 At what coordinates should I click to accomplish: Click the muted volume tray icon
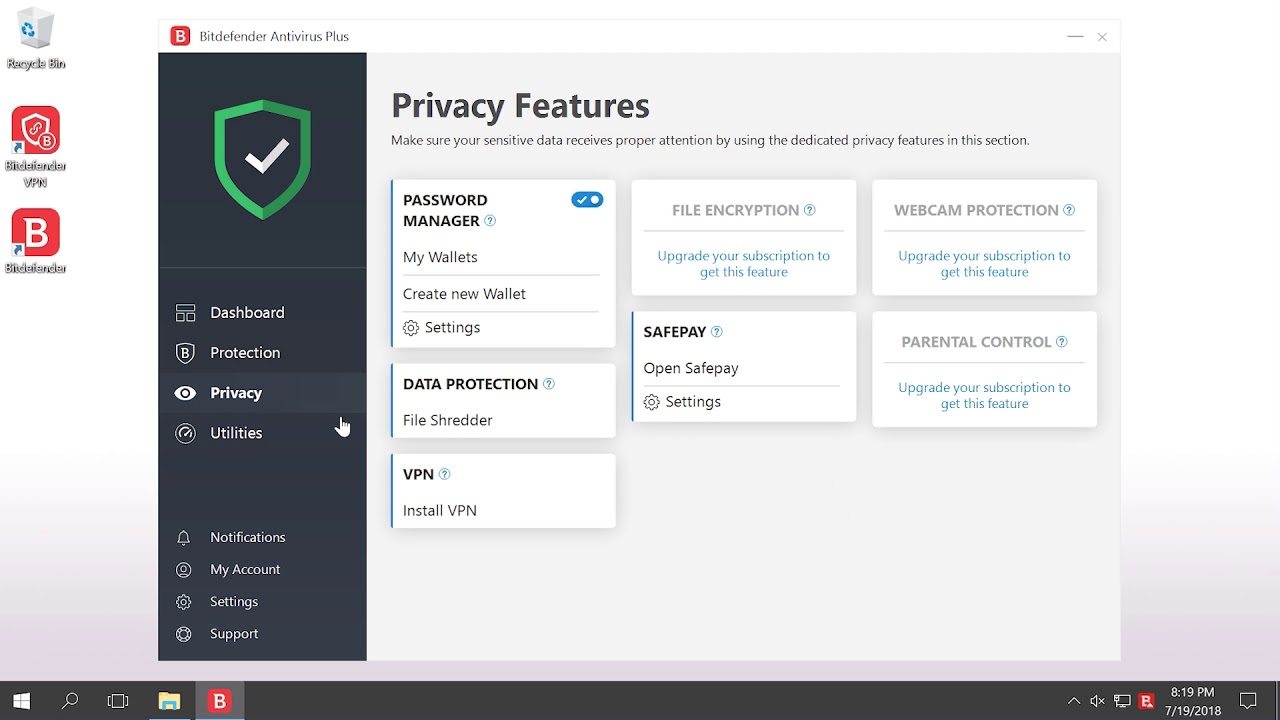(x=1098, y=702)
